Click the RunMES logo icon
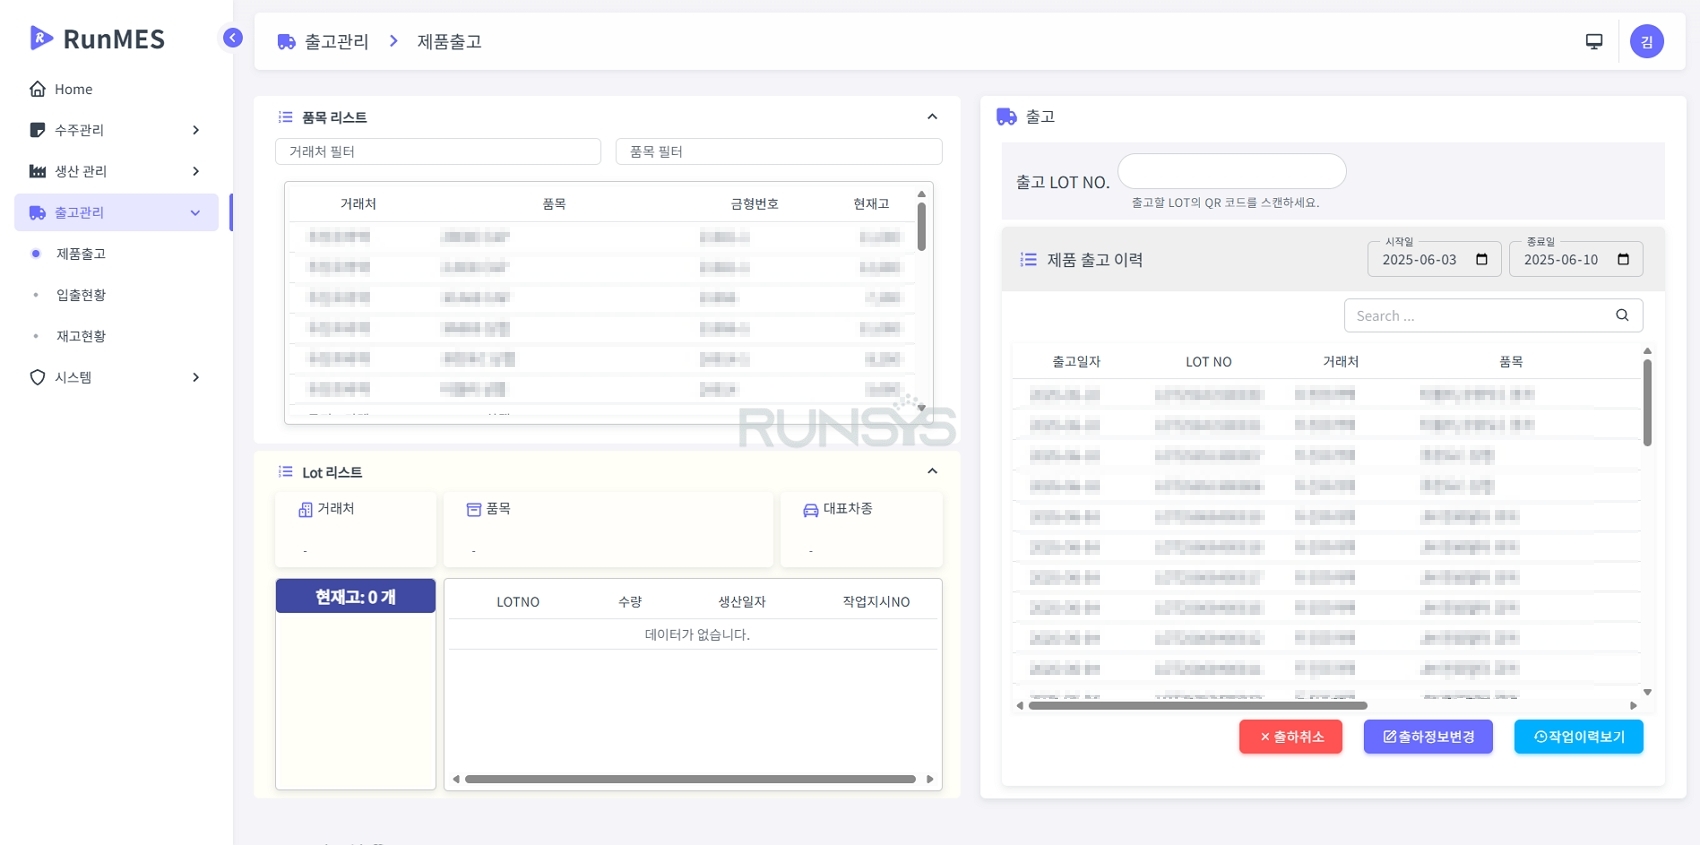Image resolution: width=1700 pixels, height=845 pixels. tap(41, 39)
